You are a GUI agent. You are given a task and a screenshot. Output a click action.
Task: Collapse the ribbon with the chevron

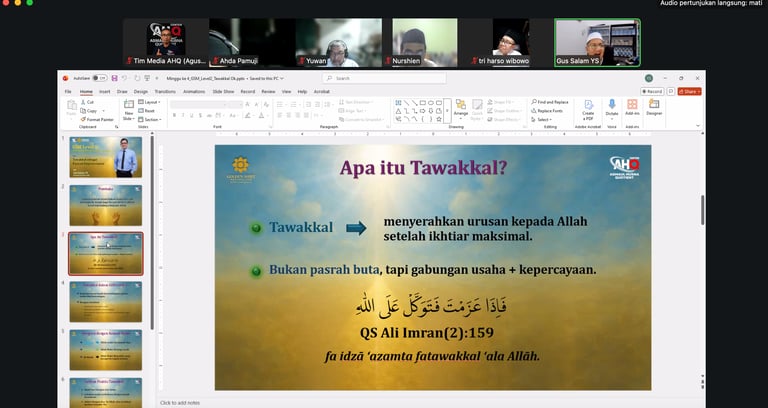(x=698, y=126)
